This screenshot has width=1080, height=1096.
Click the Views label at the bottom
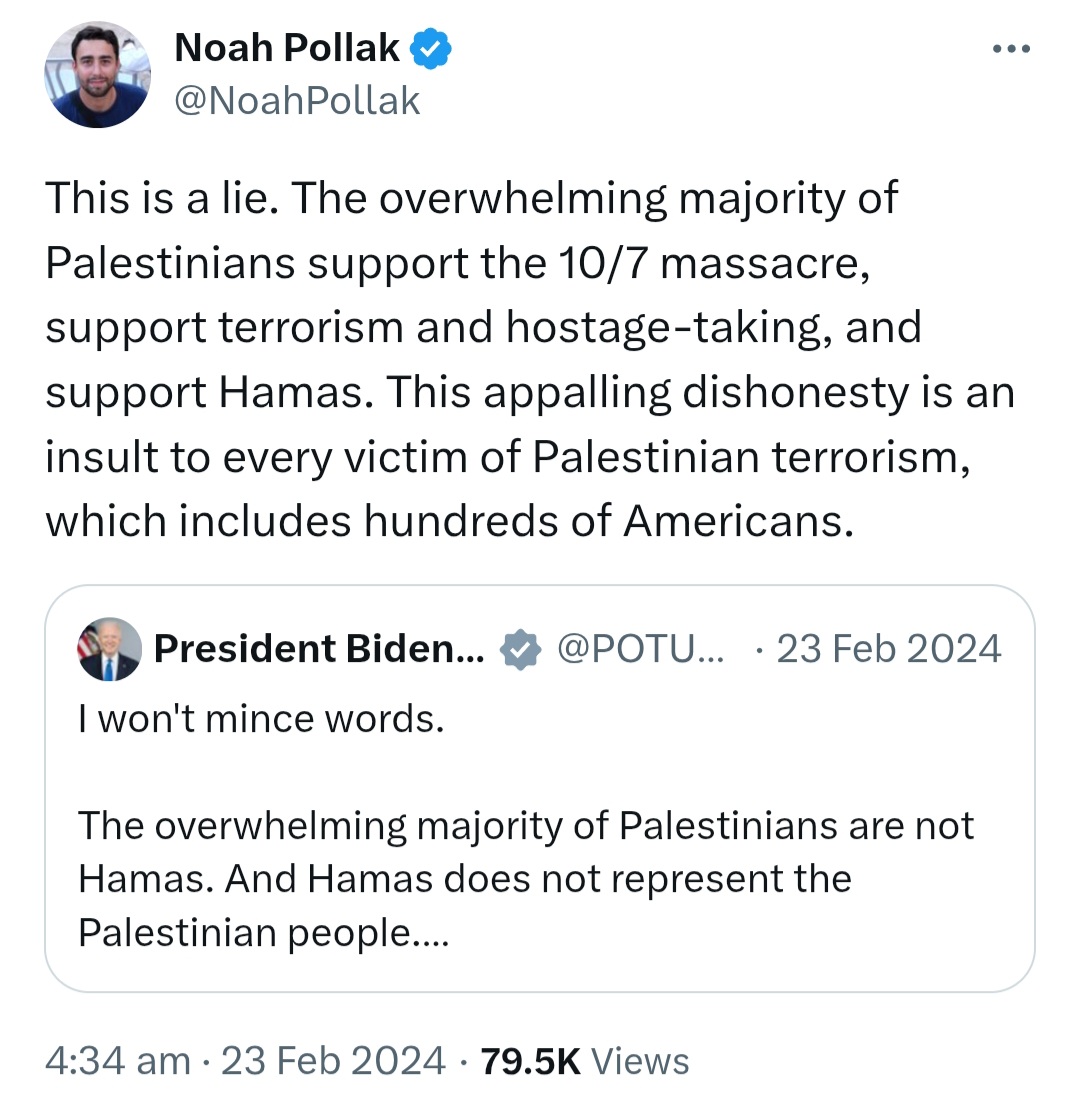640,1060
